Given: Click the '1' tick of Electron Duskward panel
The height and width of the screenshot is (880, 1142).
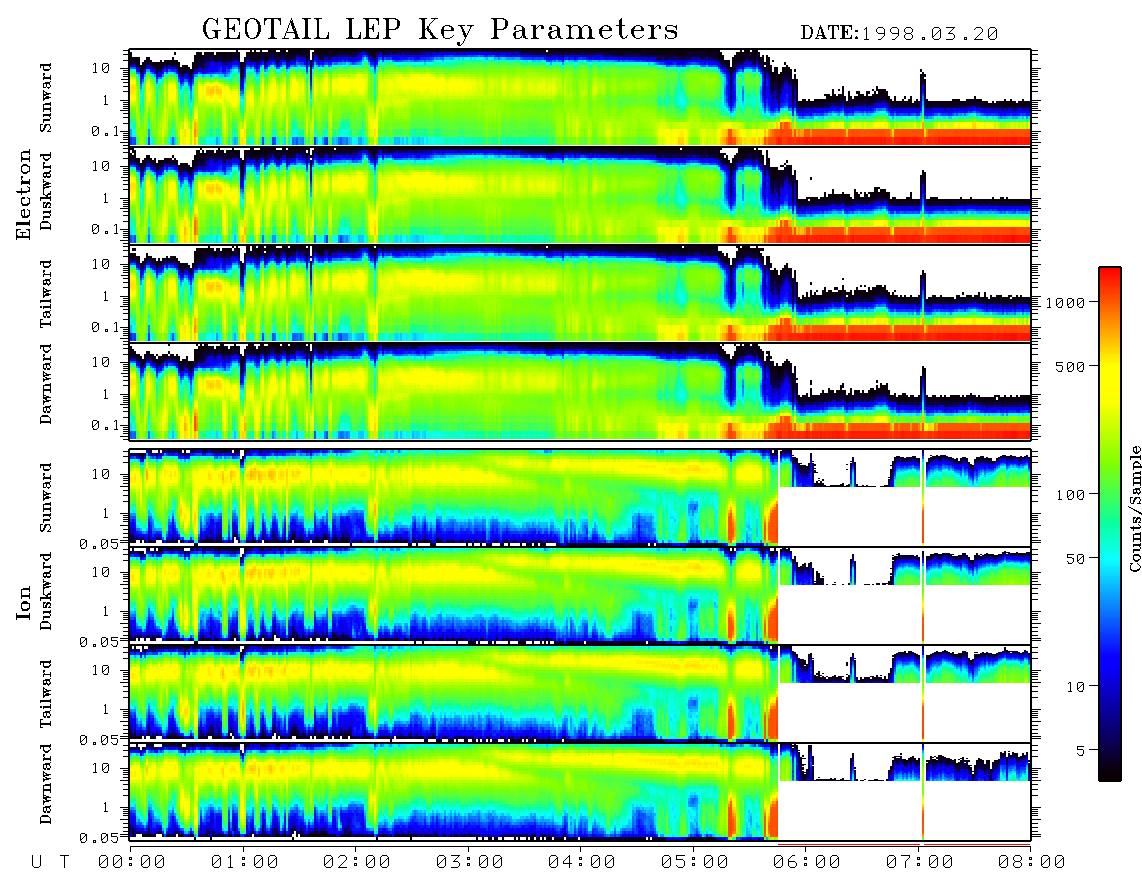Looking at the screenshot, I should pos(106,198).
